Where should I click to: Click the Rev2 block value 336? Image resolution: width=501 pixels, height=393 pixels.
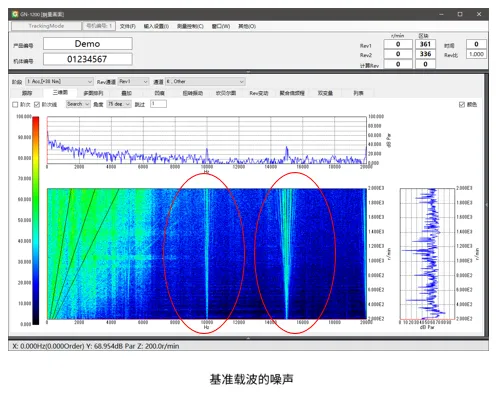[425, 54]
